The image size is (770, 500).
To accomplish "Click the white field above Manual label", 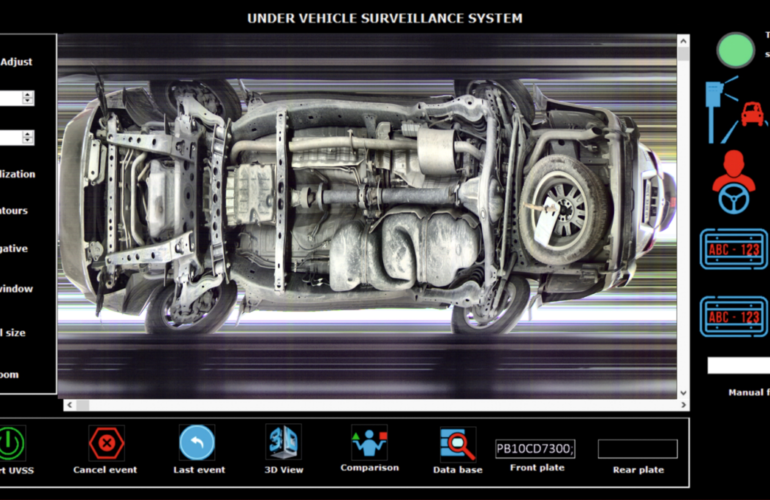I will [739, 365].
